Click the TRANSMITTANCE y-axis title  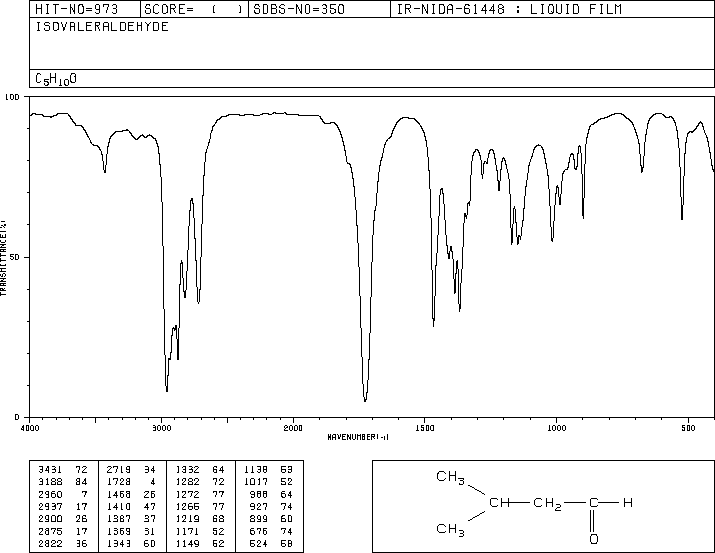[x=3, y=258]
